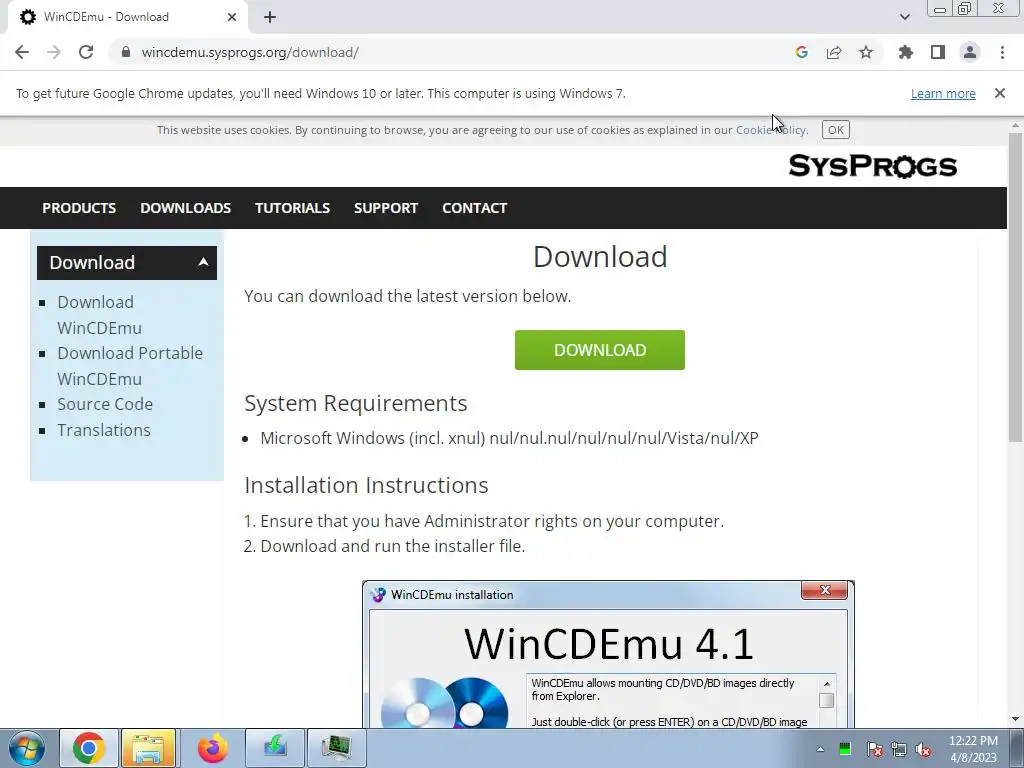Close the WinCDEmu - Download tab
The height and width of the screenshot is (768, 1024).
[232, 17]
